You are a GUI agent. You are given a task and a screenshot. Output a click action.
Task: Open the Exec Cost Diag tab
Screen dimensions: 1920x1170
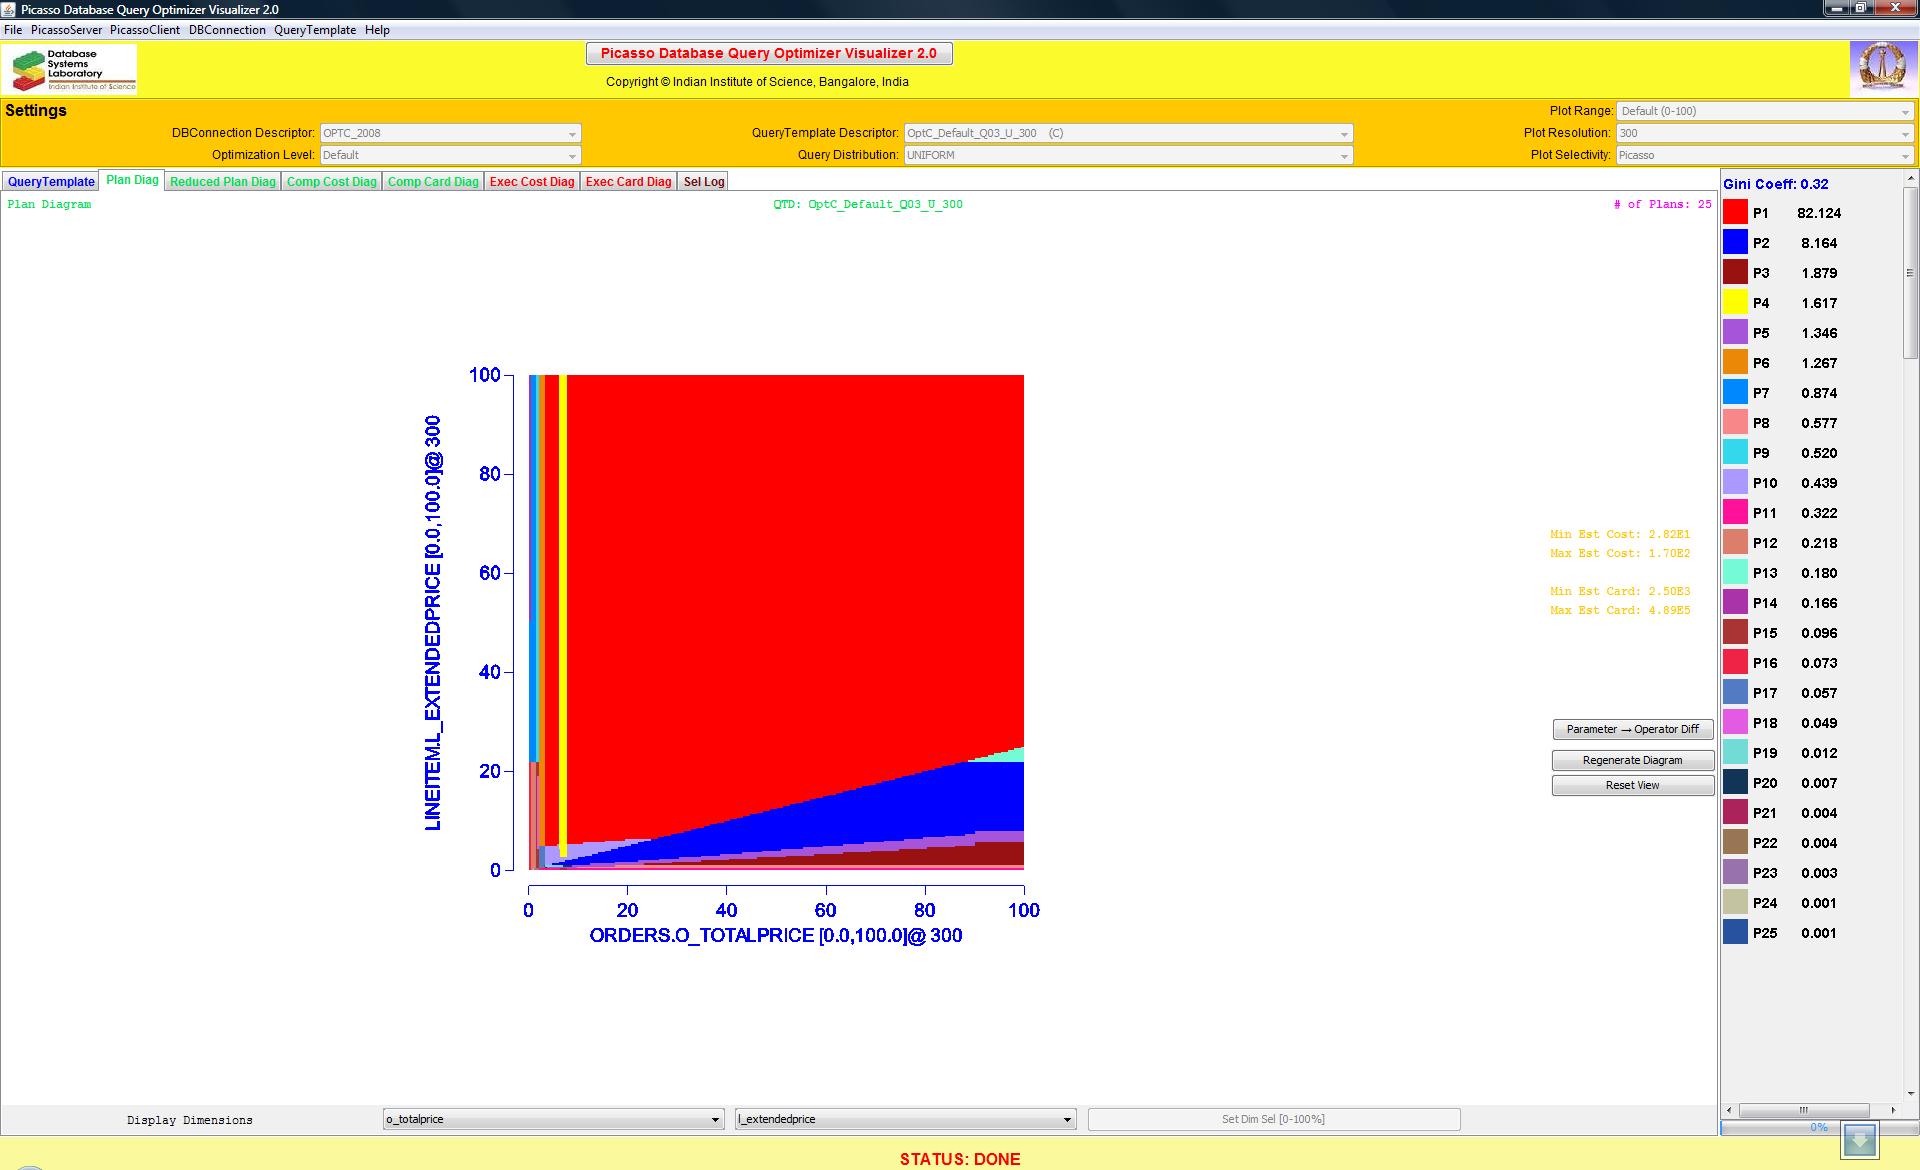[x=532, y=181]
